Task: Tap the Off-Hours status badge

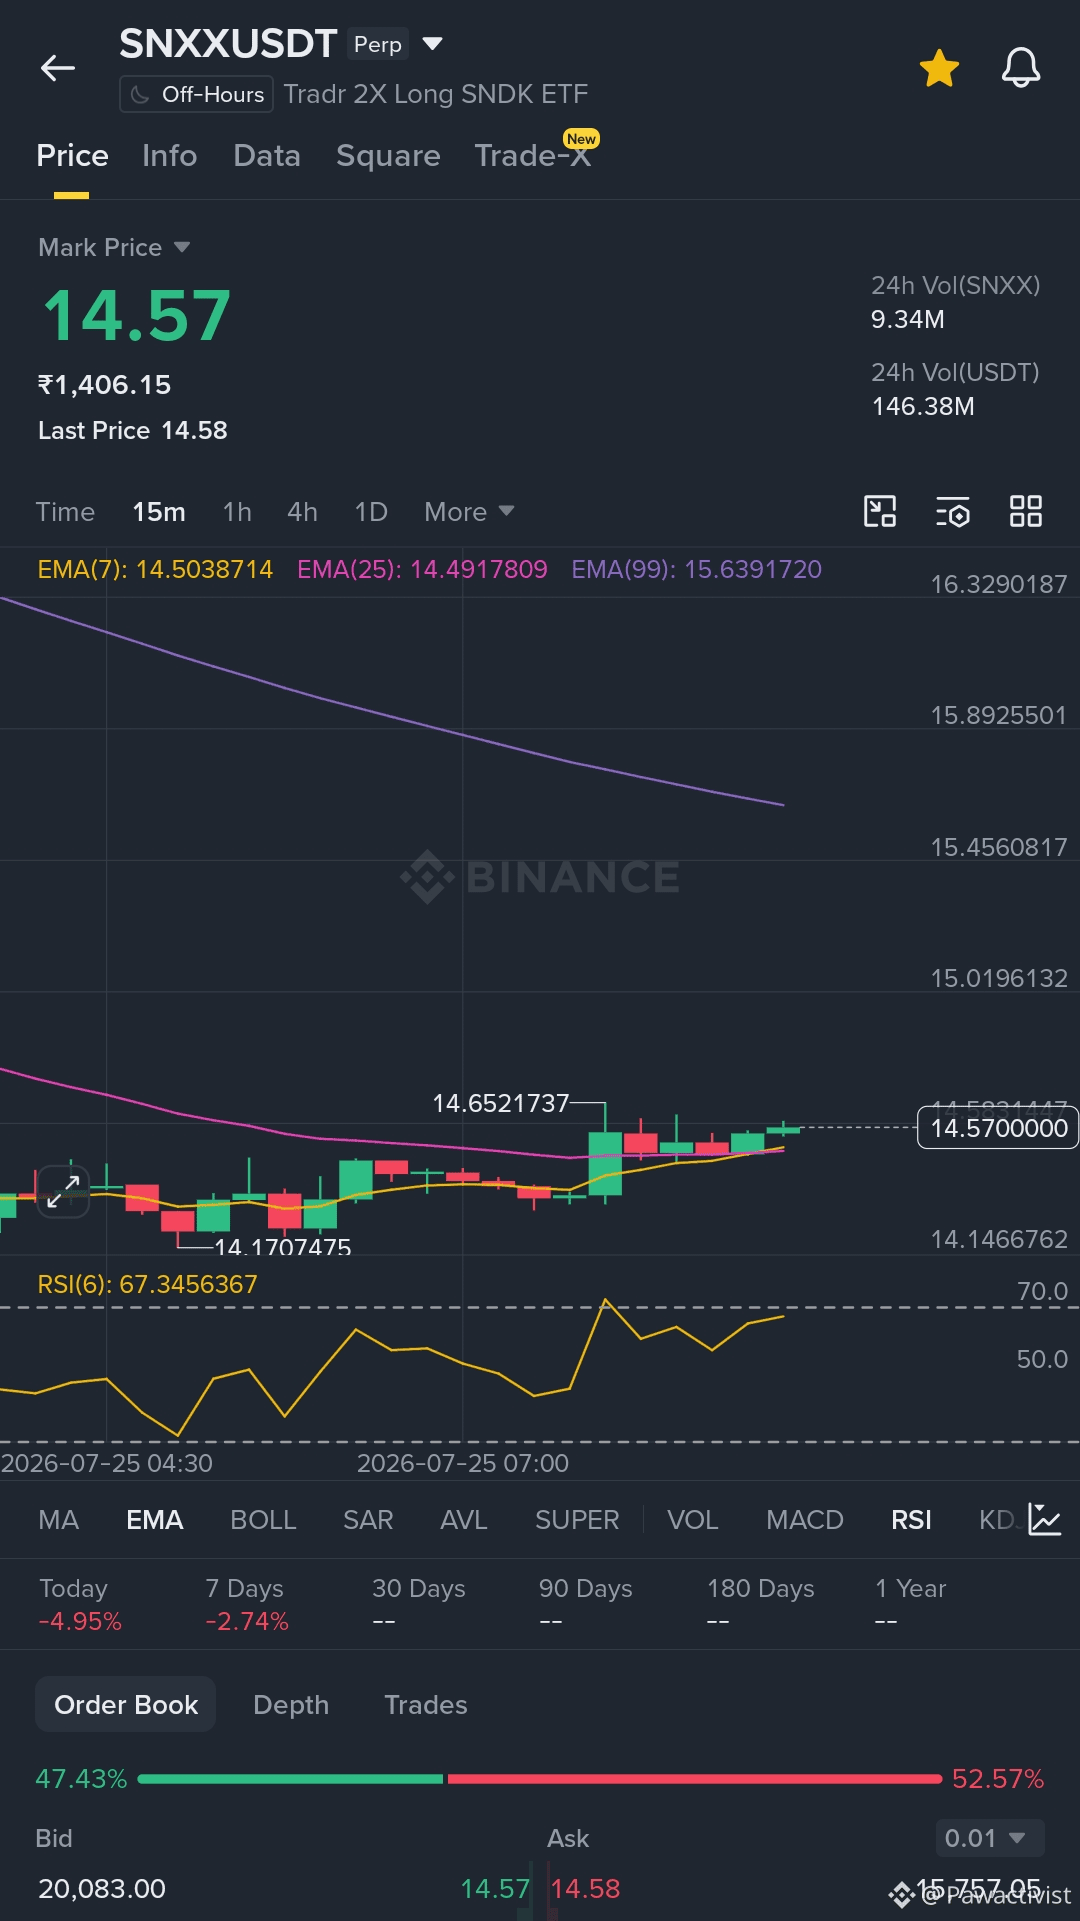Action: pyautogui.click(x=197, y=95)
